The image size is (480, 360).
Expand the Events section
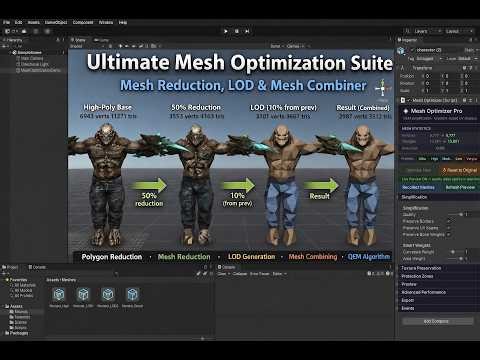coord(439,308)
